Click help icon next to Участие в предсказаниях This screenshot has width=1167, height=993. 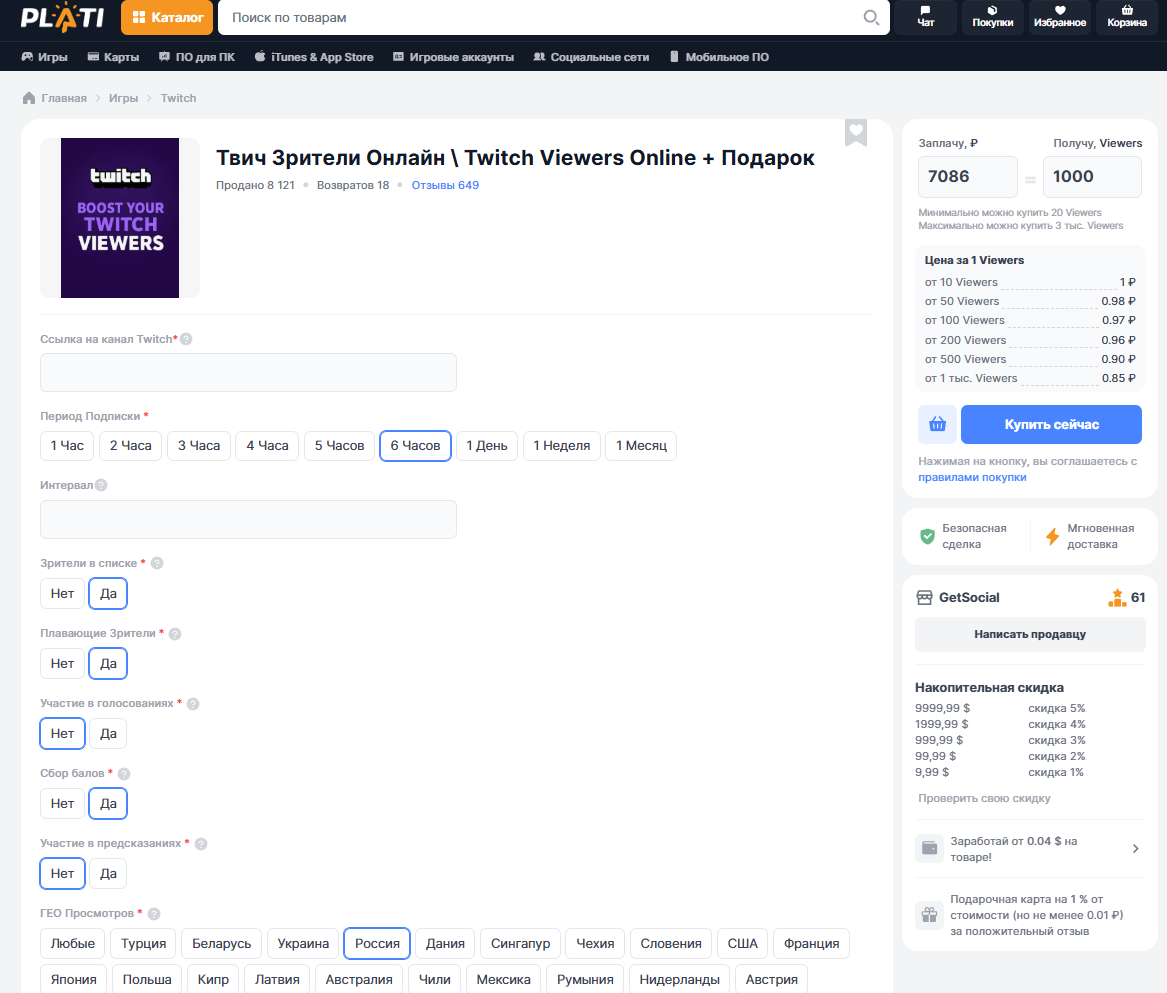(x=201, y=844)
